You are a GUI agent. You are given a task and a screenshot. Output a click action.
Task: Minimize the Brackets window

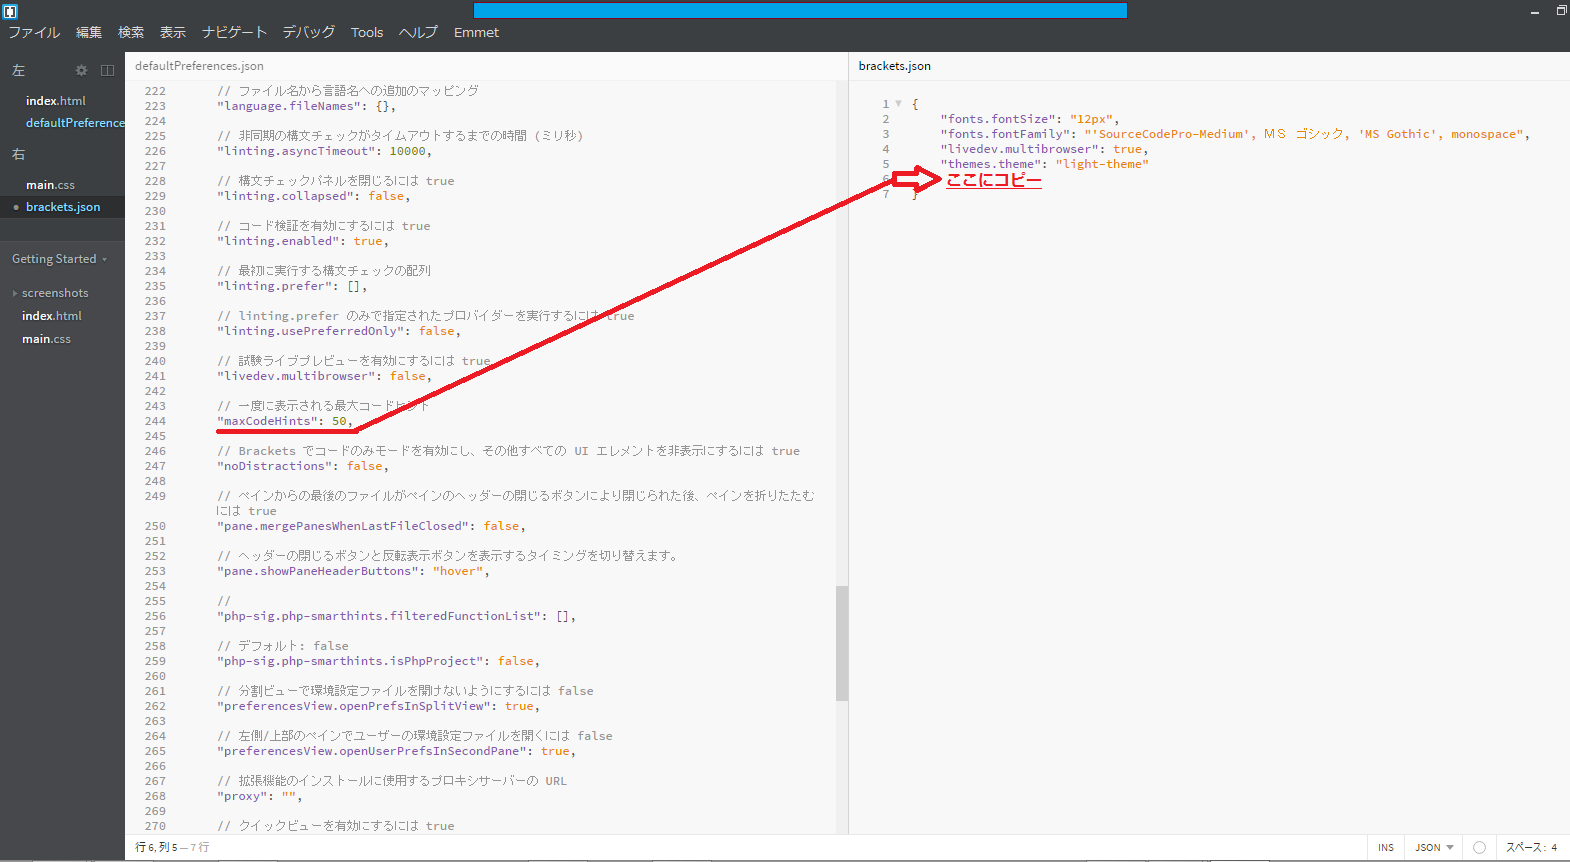[x=1534, y=11]
